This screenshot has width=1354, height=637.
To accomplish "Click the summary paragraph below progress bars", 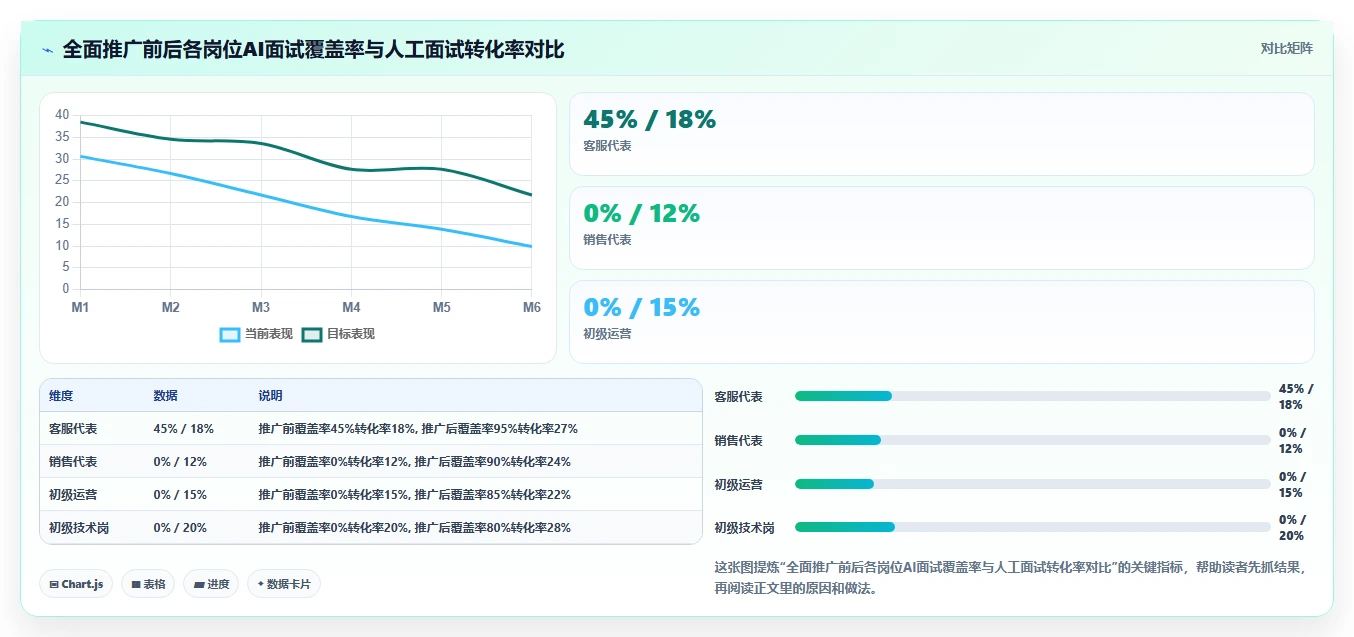I will coord(1012,577).
